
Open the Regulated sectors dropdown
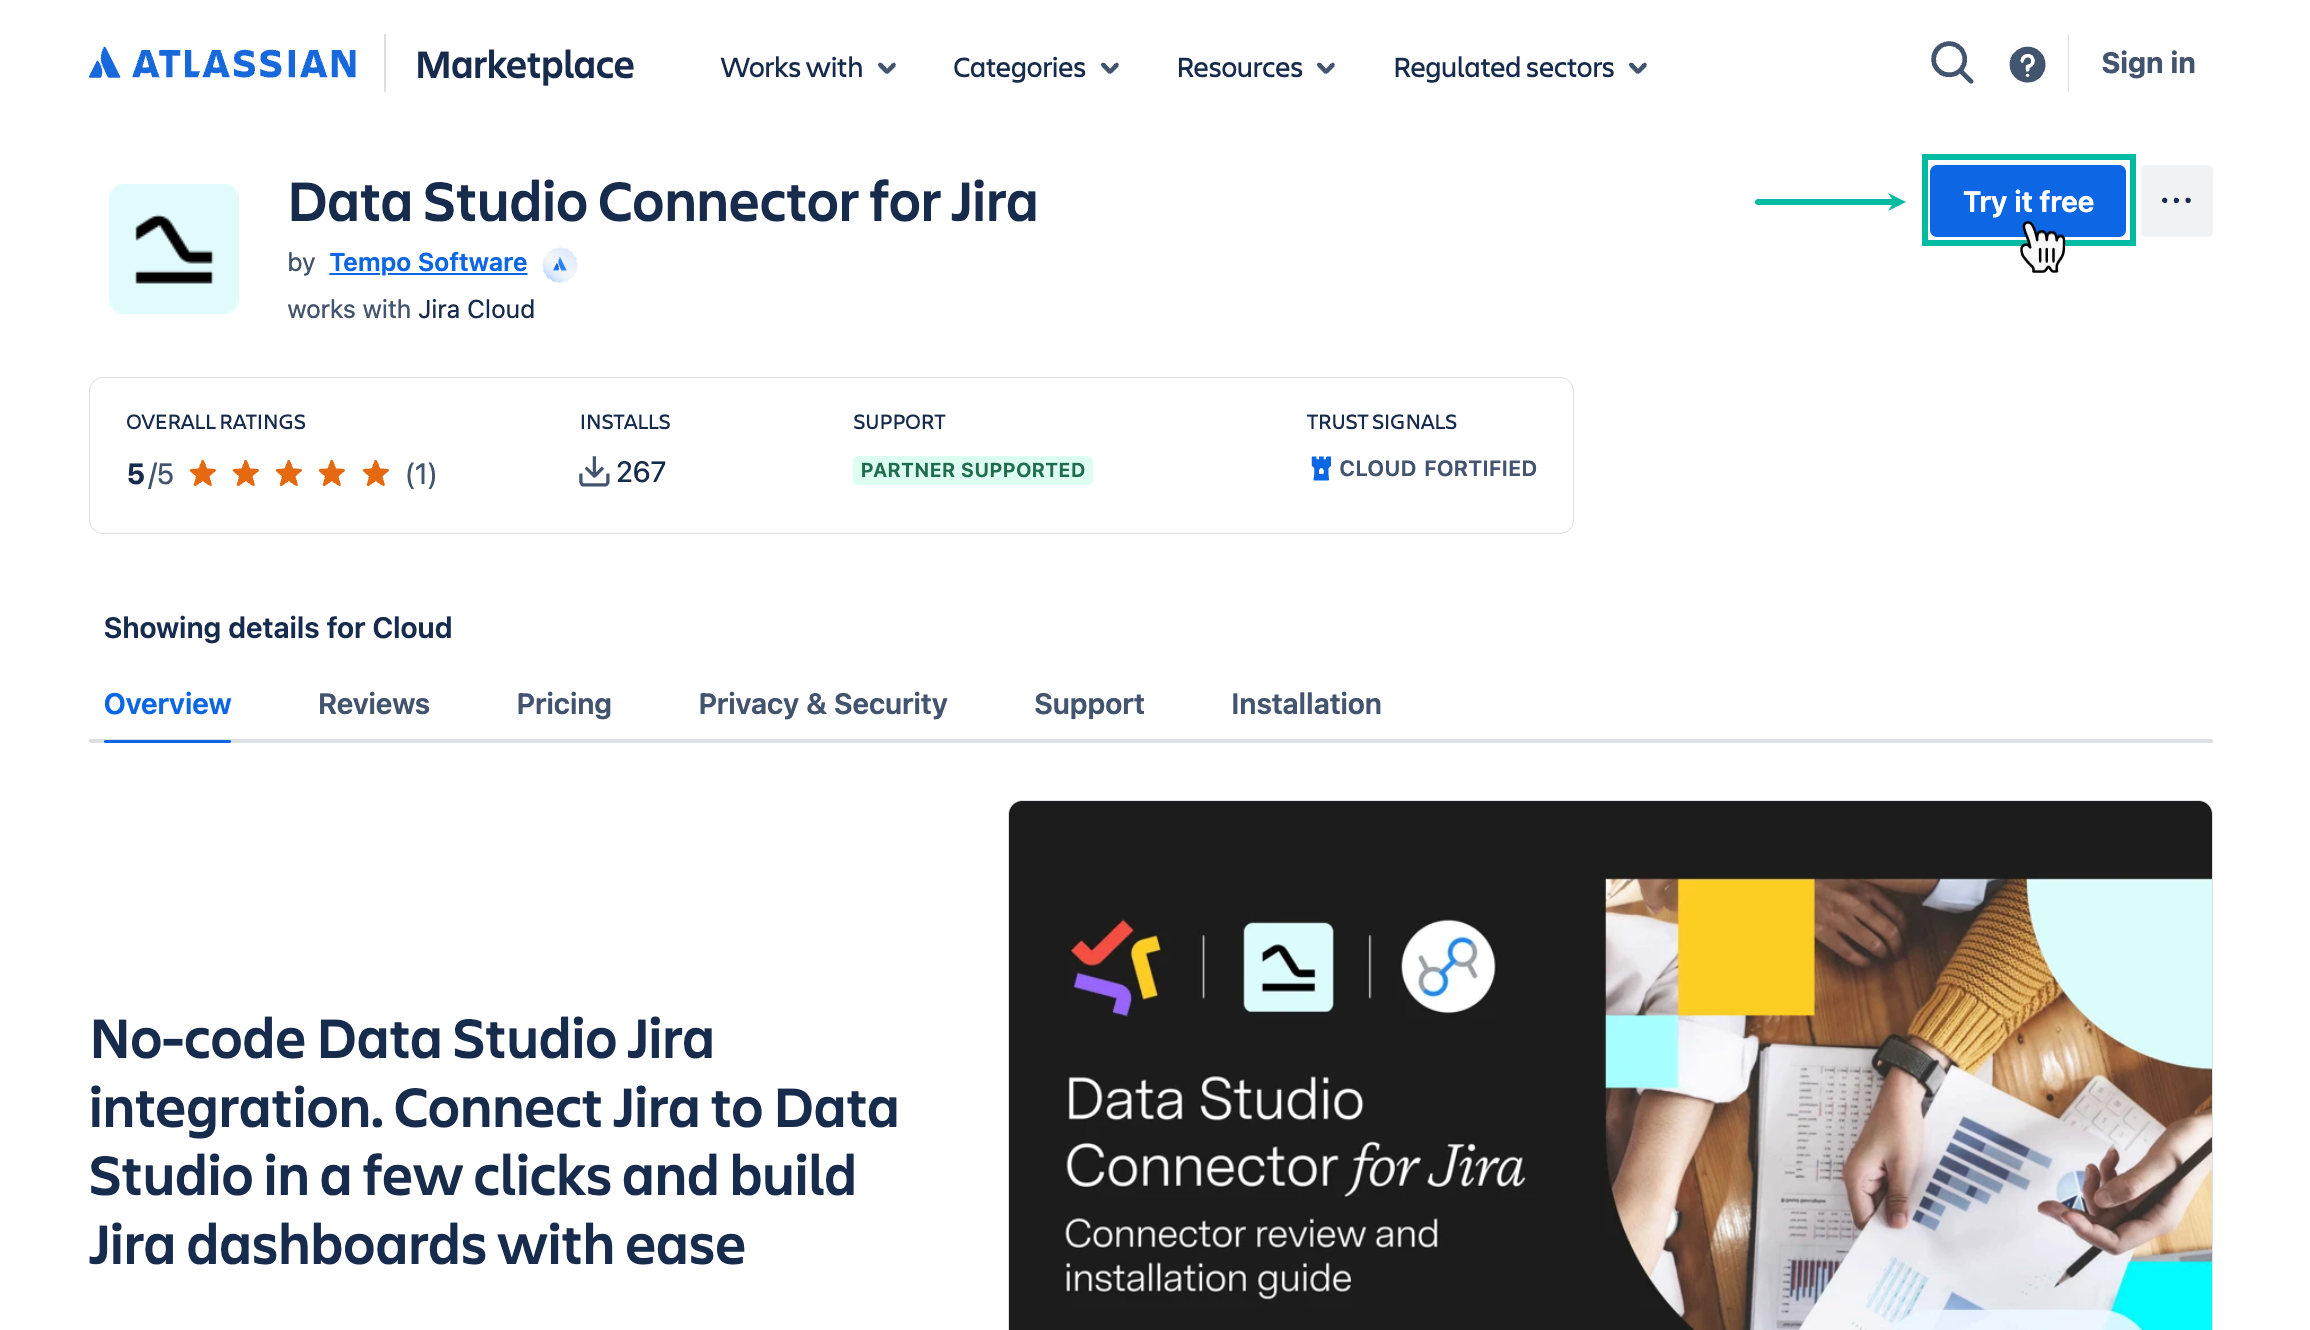click(1520, 67)
